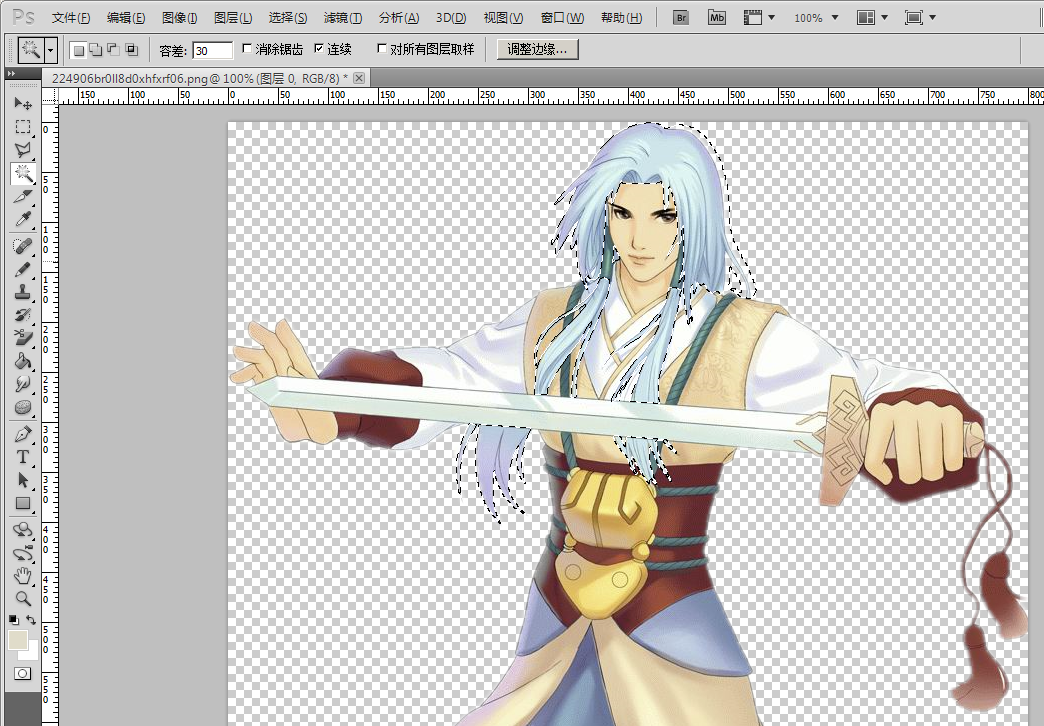
Task: Activate the Horizontal Type tool
Action: pyautogui.click(x=23, y=457)
